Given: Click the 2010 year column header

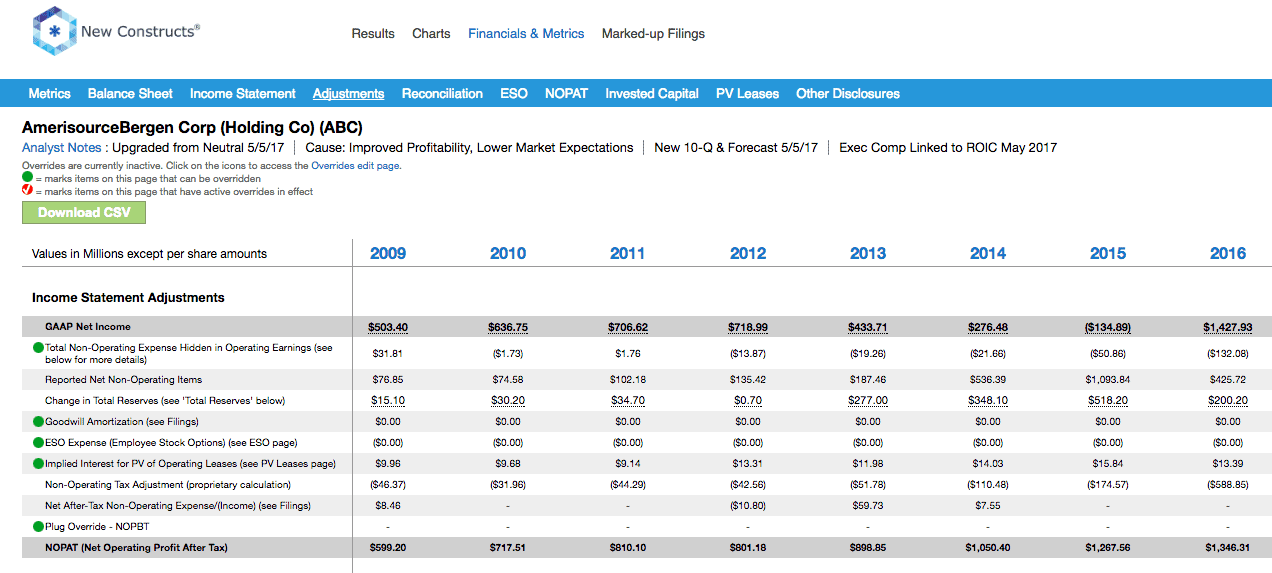Looking at the screenshot, I should click(x=508, y=254).
